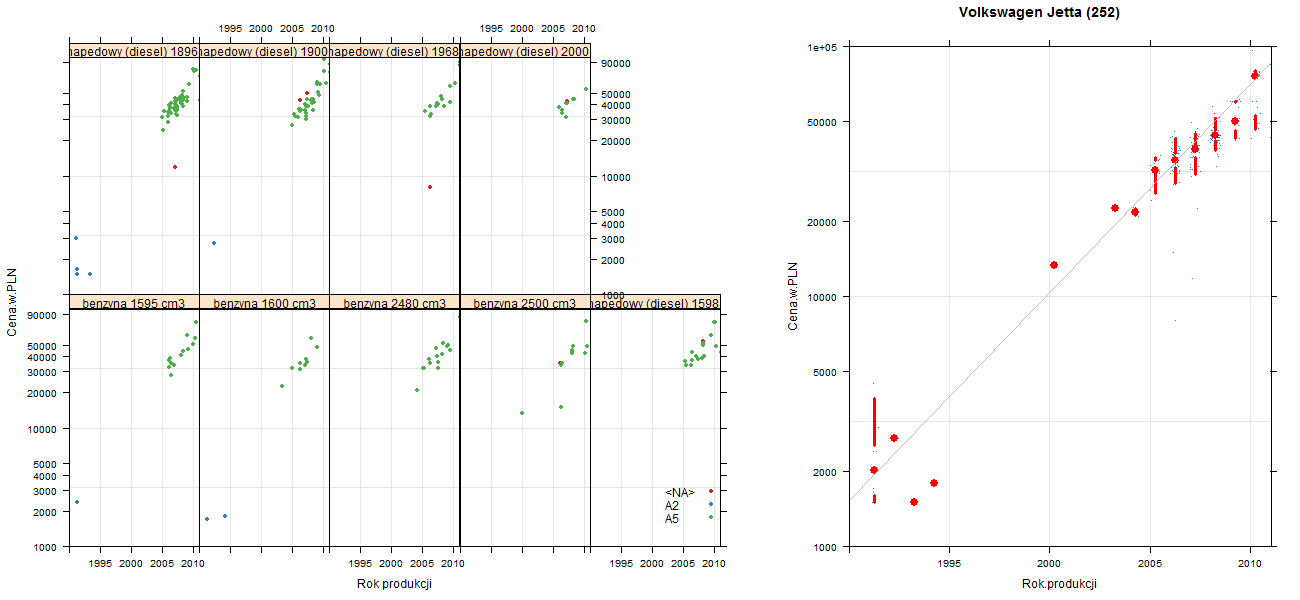Click the '1e+05' tick label in Jetta chart
This screenshot has width=1300, height=600.
coord(824,47)
